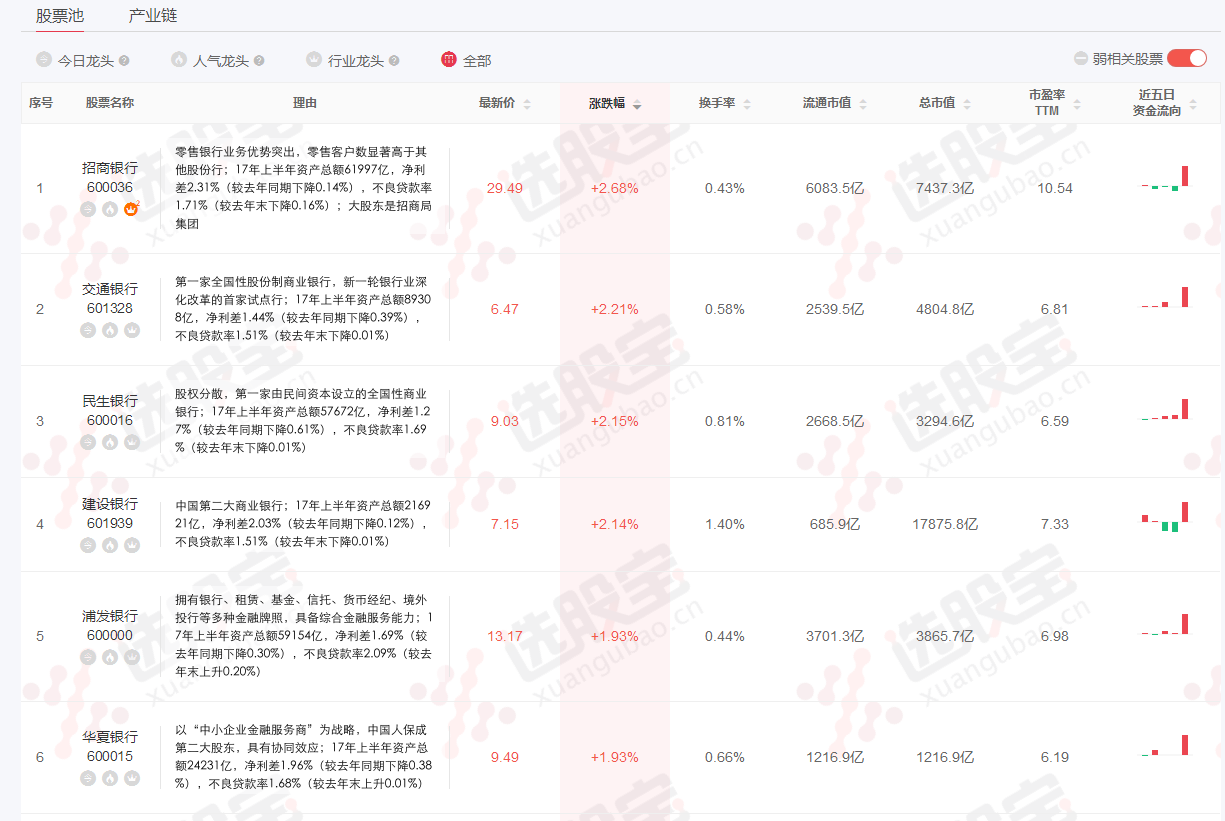Click 交通银行's five-day fund flow chart

click(x=1165, y=297)
